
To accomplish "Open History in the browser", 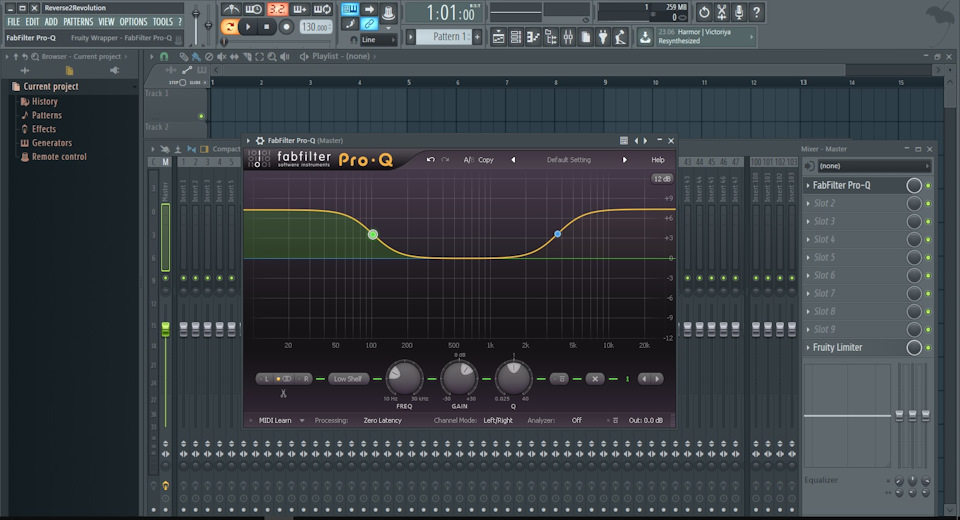I will click(44, 102).
